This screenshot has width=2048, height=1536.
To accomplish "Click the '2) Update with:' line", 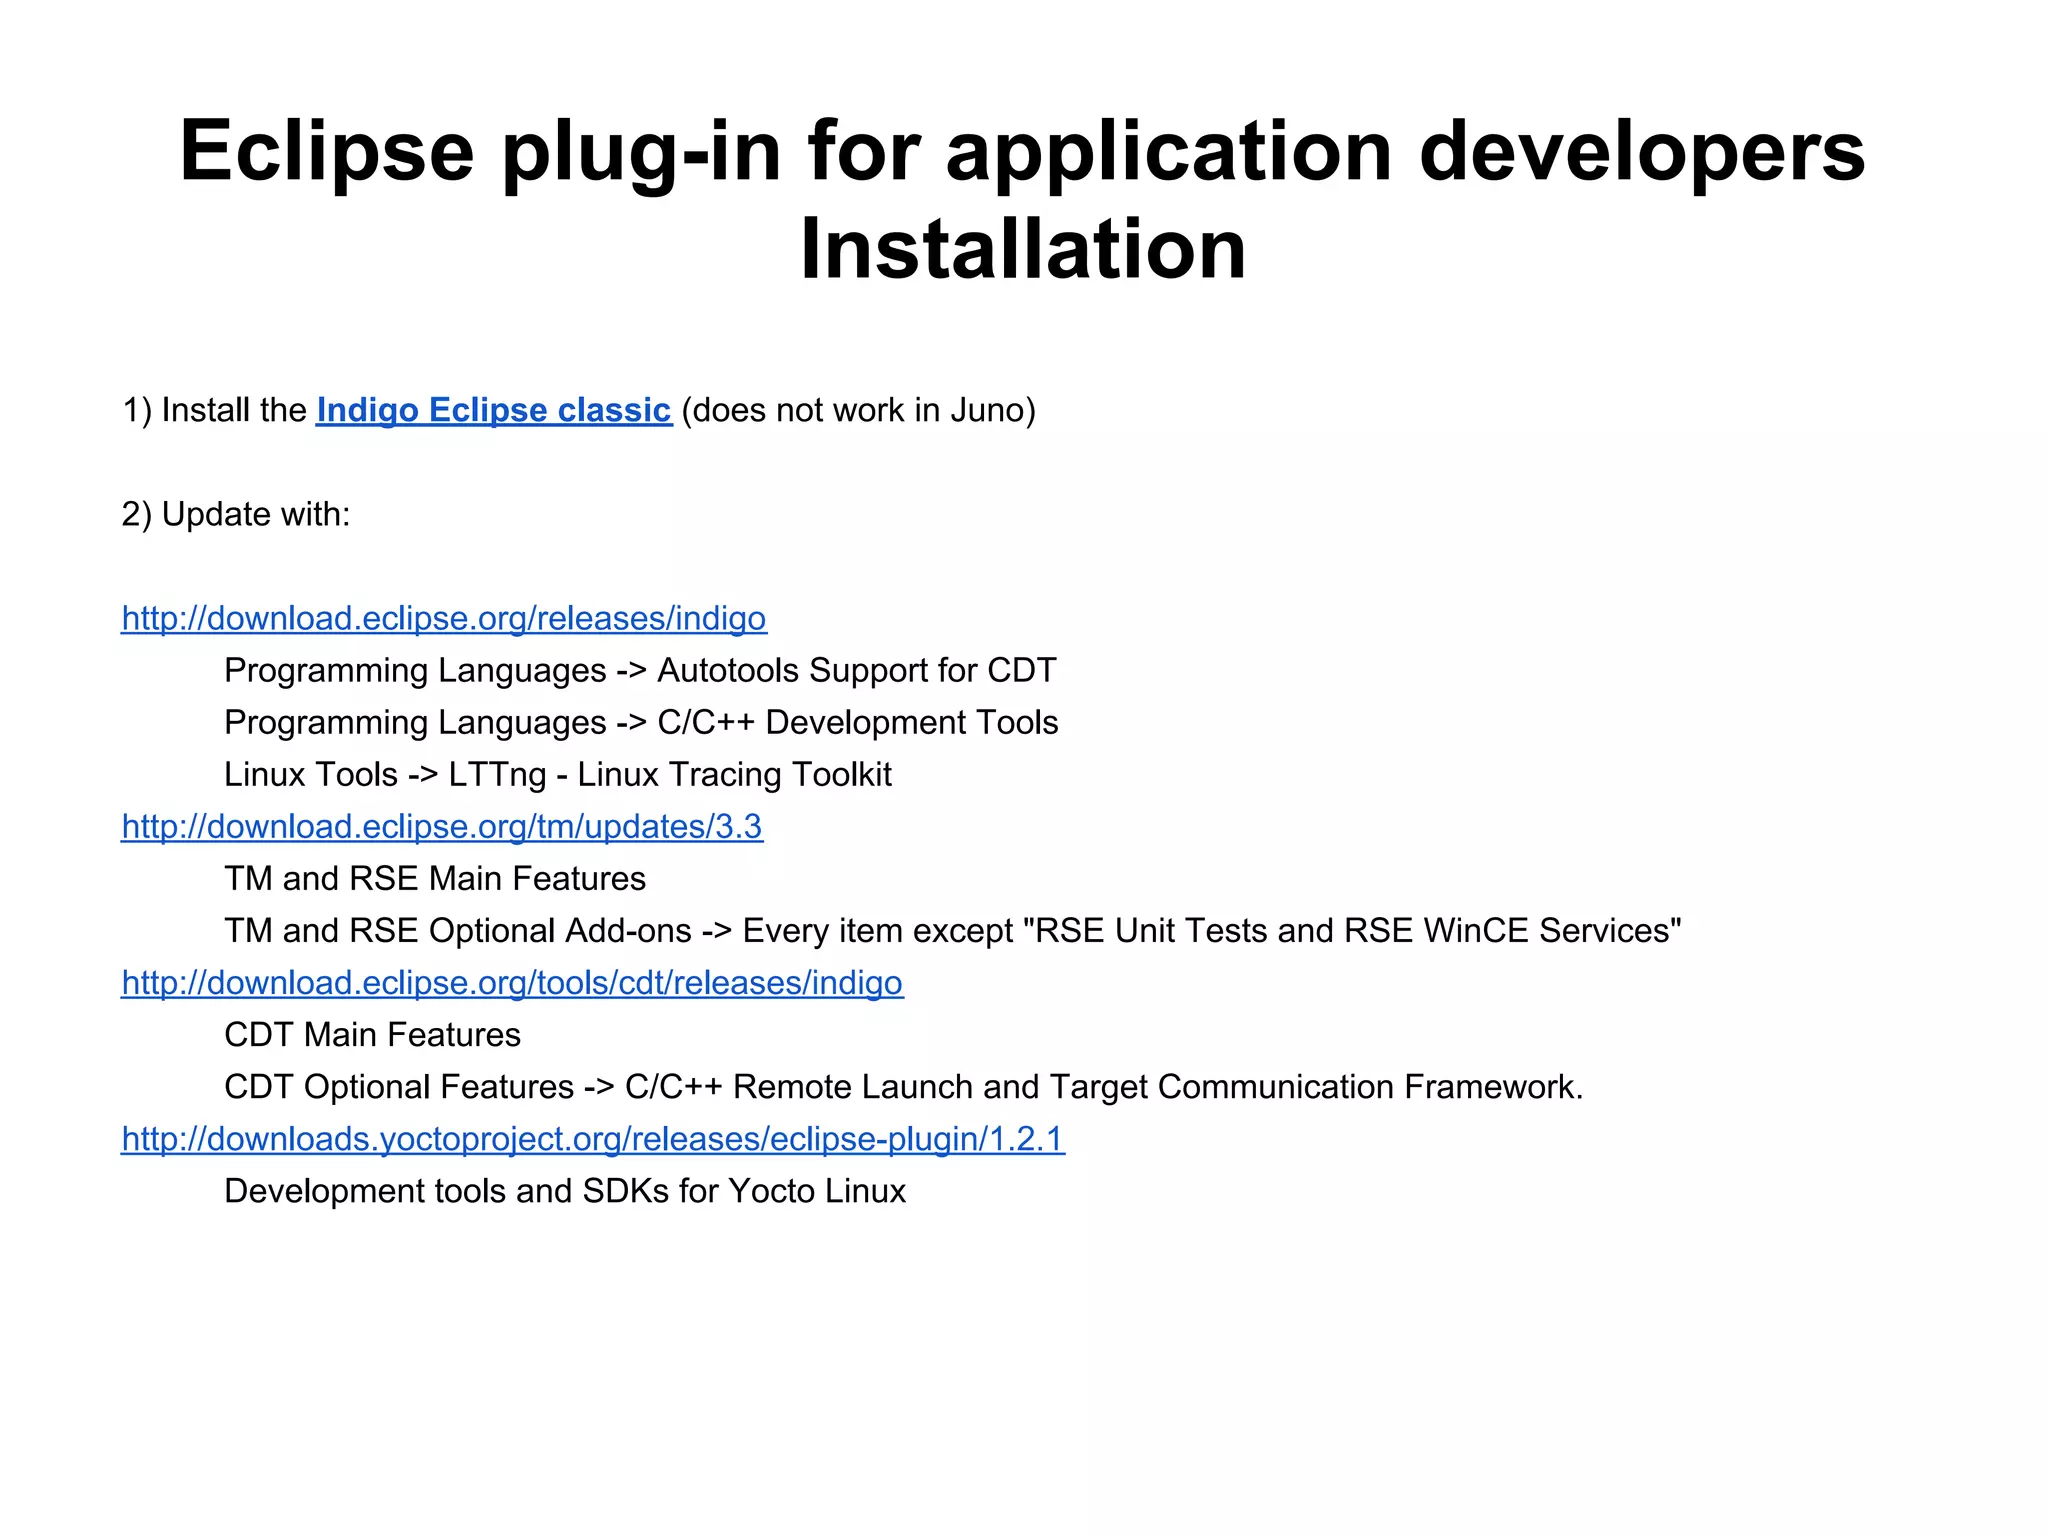I will point(236,515).
